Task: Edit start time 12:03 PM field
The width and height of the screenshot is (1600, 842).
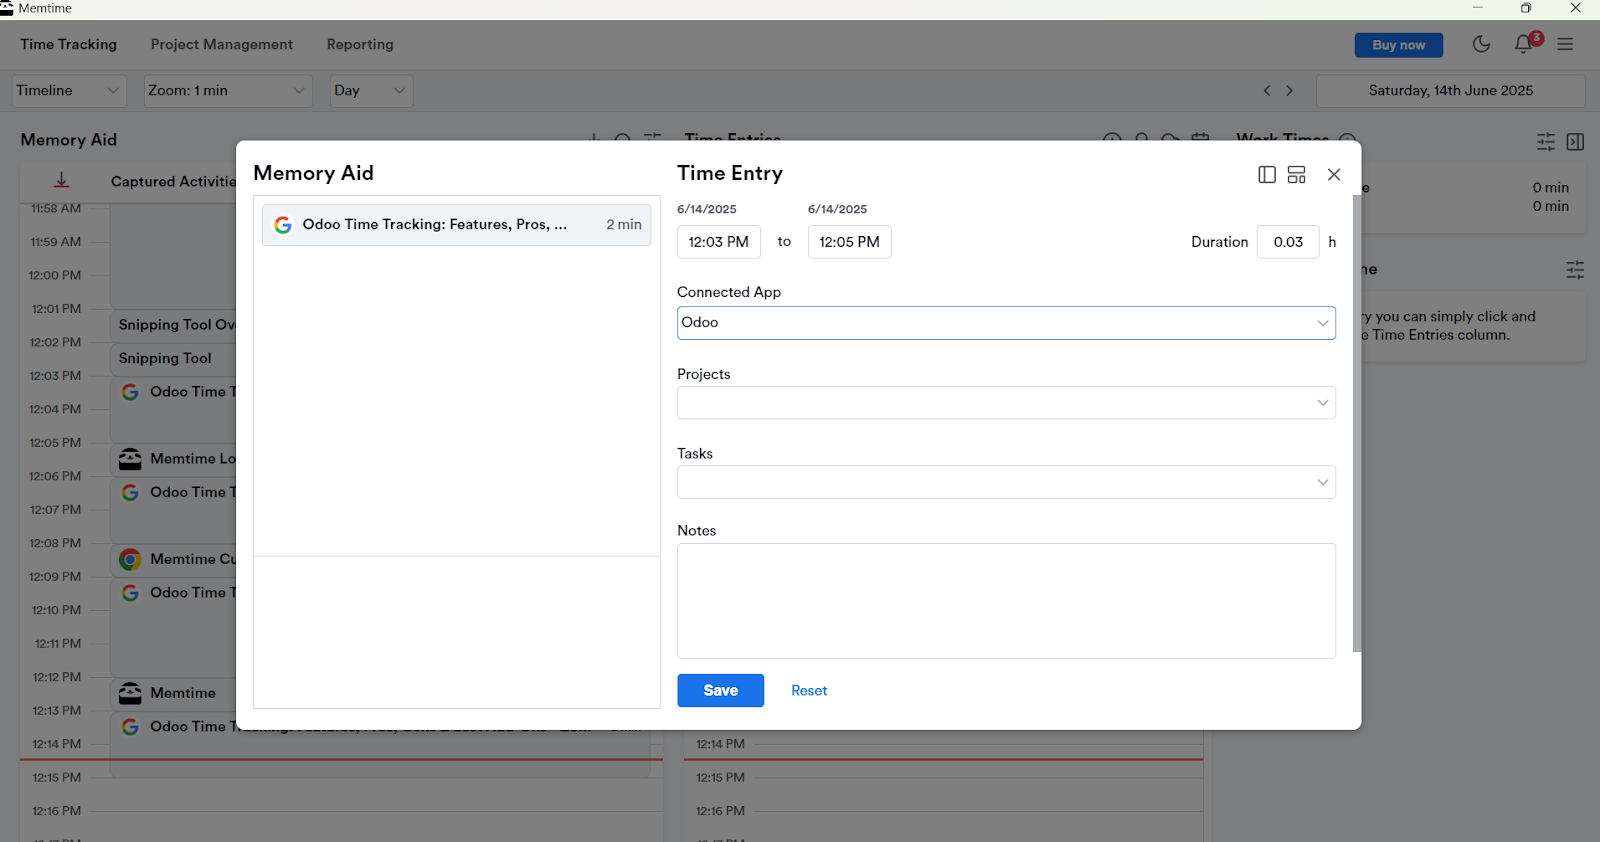Action: pos(718,242)
